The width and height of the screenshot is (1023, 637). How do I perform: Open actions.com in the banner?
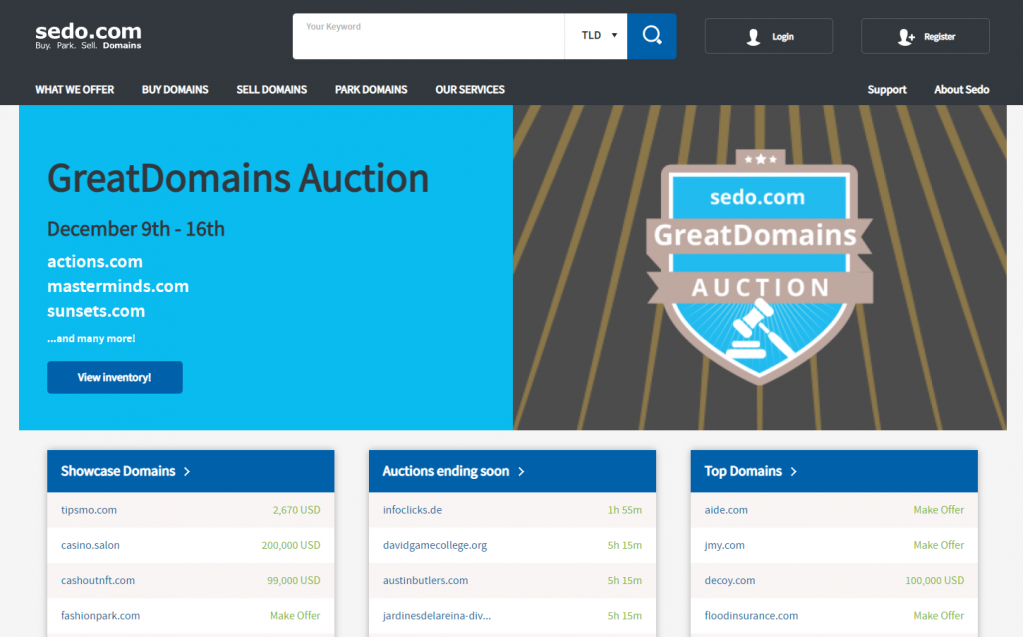[95, 262]
